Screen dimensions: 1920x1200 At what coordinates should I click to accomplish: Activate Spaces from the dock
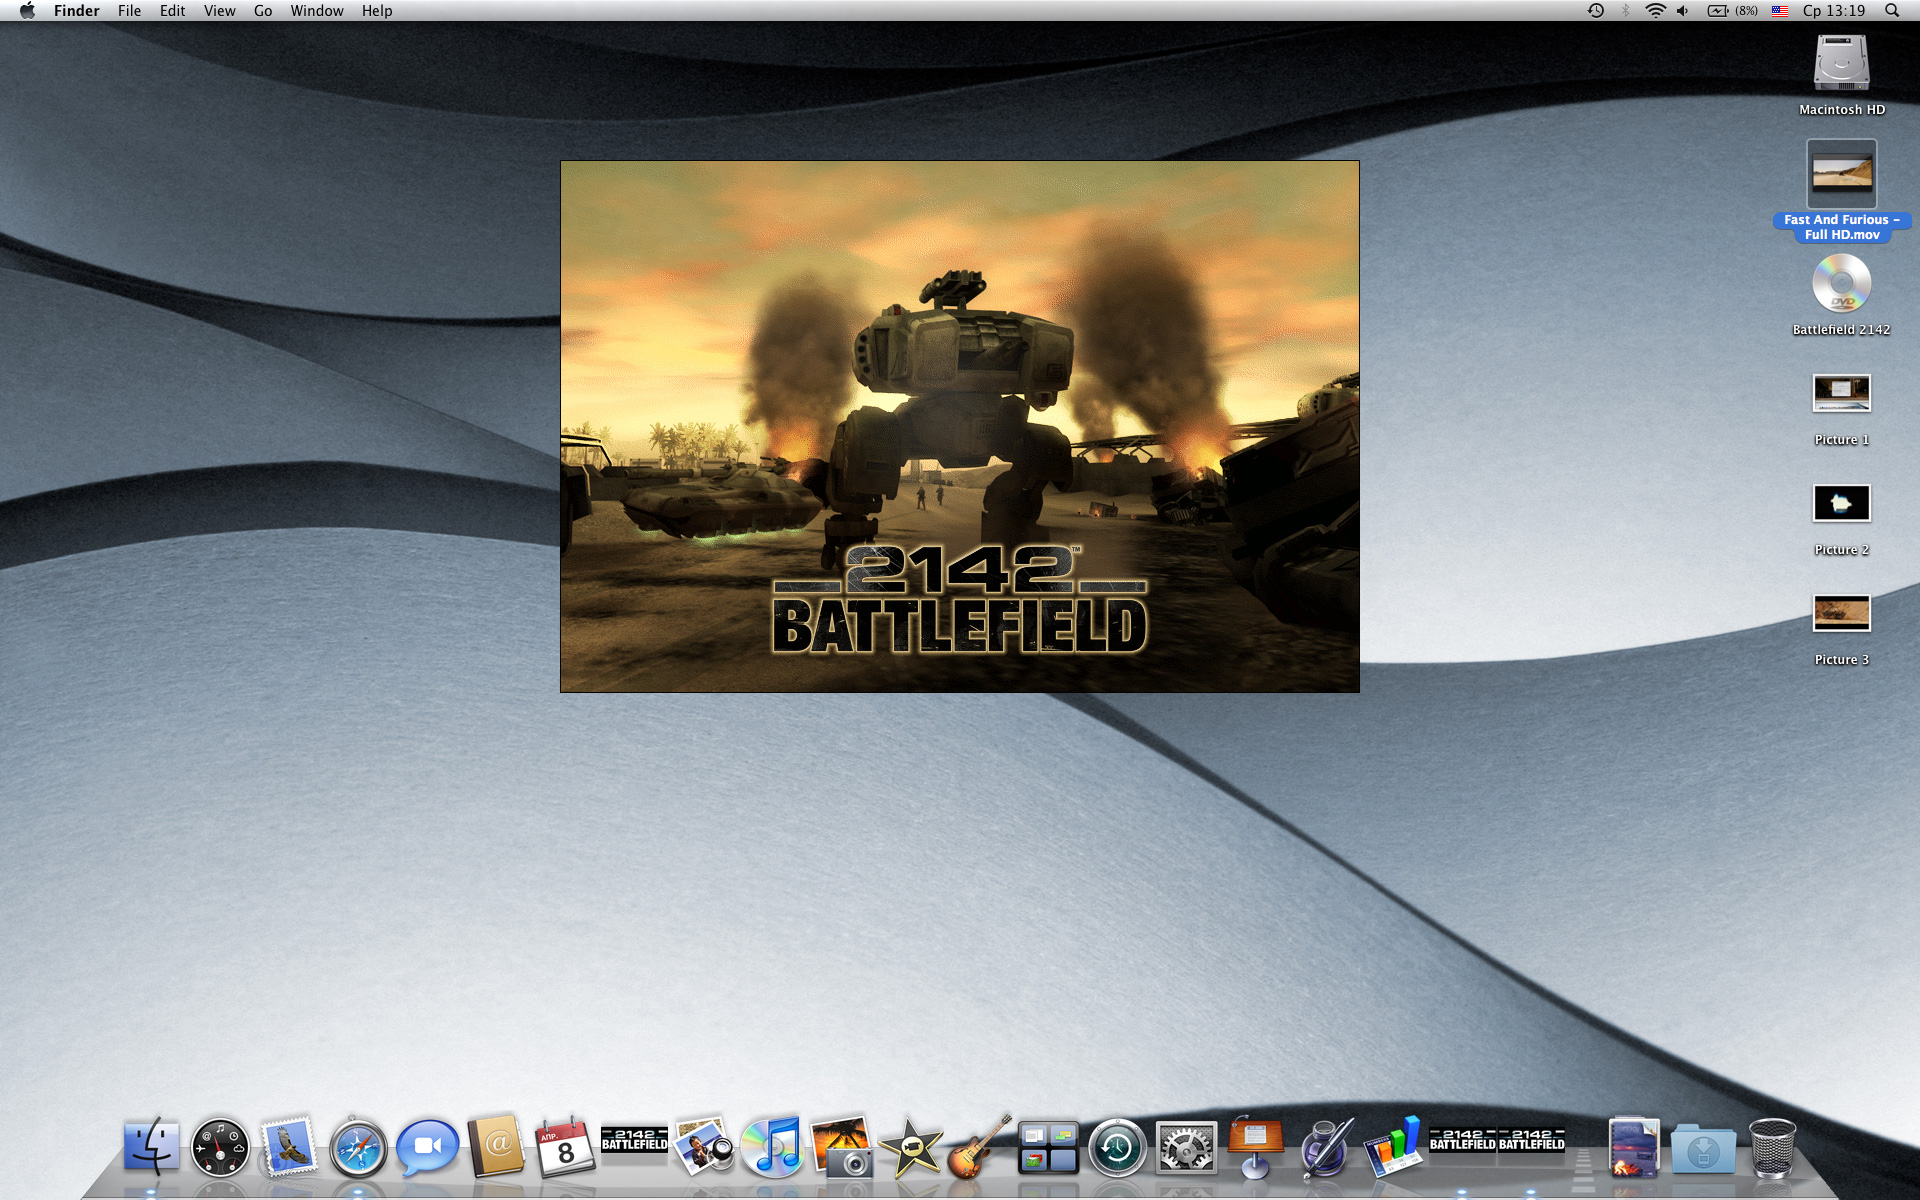(x=1048, y=1148)
